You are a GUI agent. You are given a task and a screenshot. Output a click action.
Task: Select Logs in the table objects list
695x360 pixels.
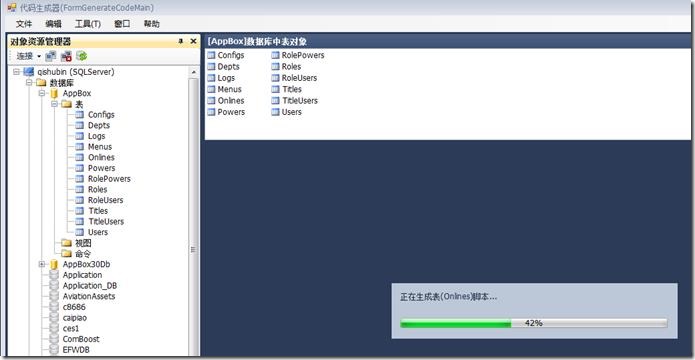226,78
